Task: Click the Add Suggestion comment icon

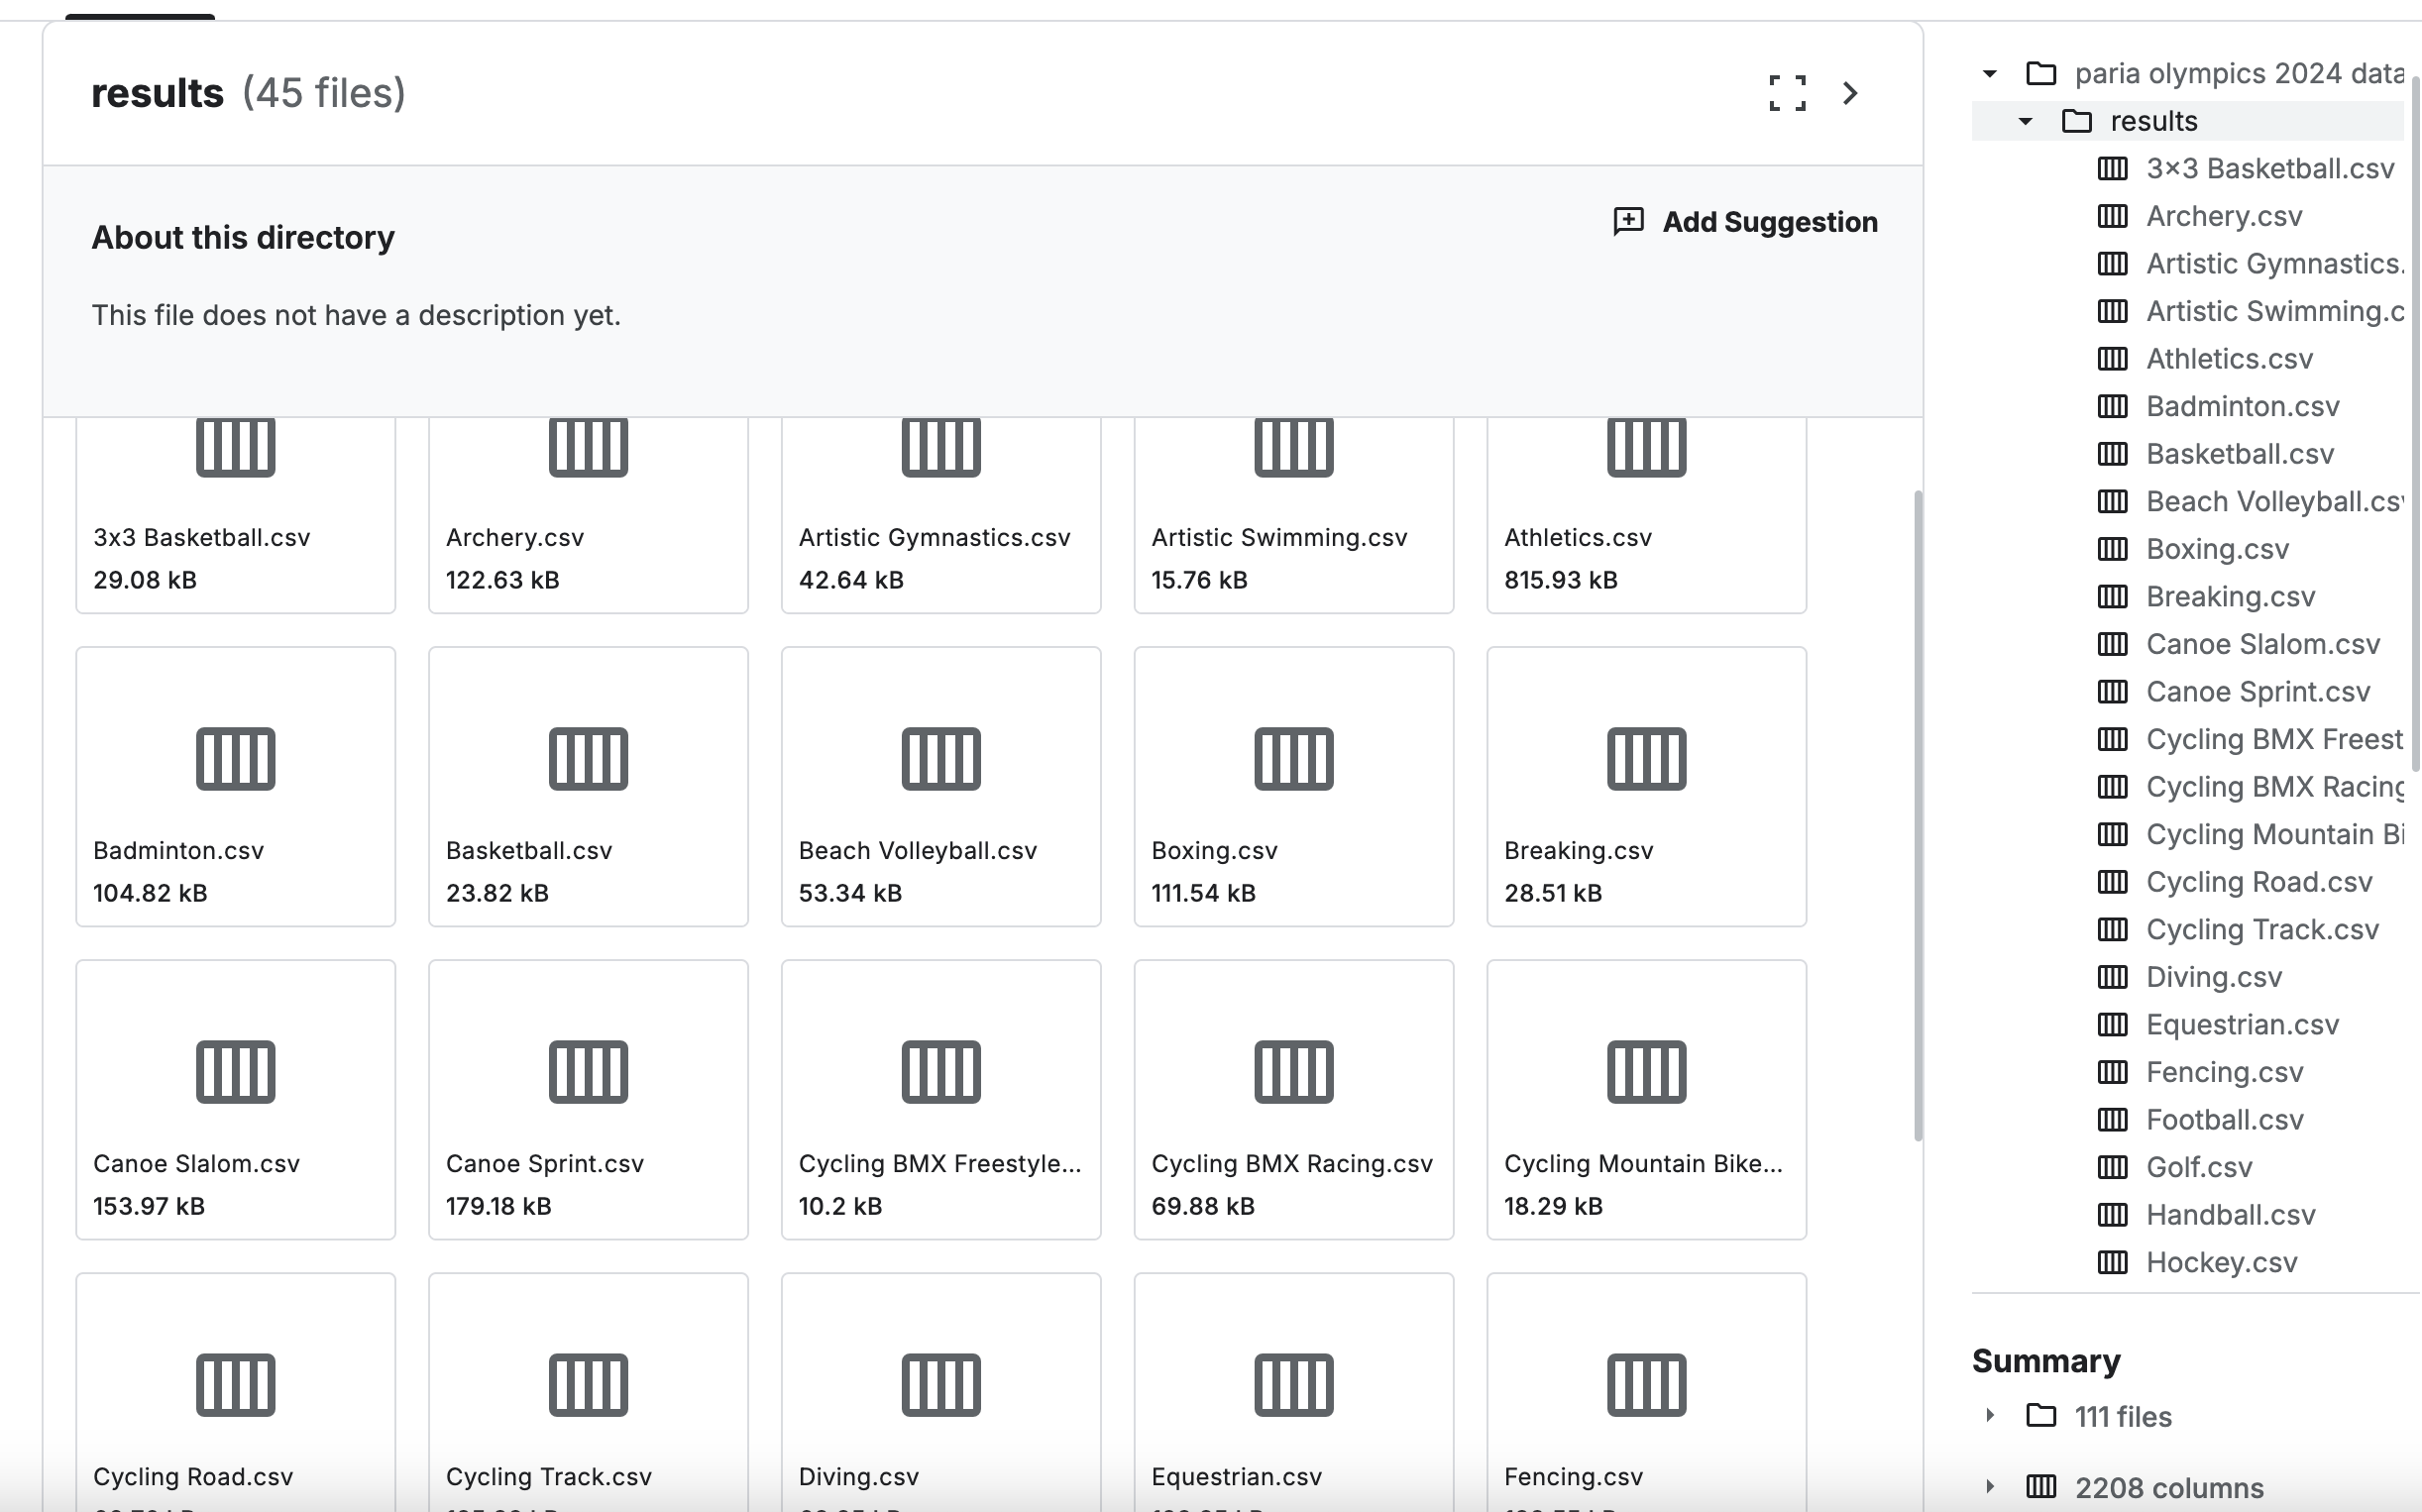Action: (1628, 221)
